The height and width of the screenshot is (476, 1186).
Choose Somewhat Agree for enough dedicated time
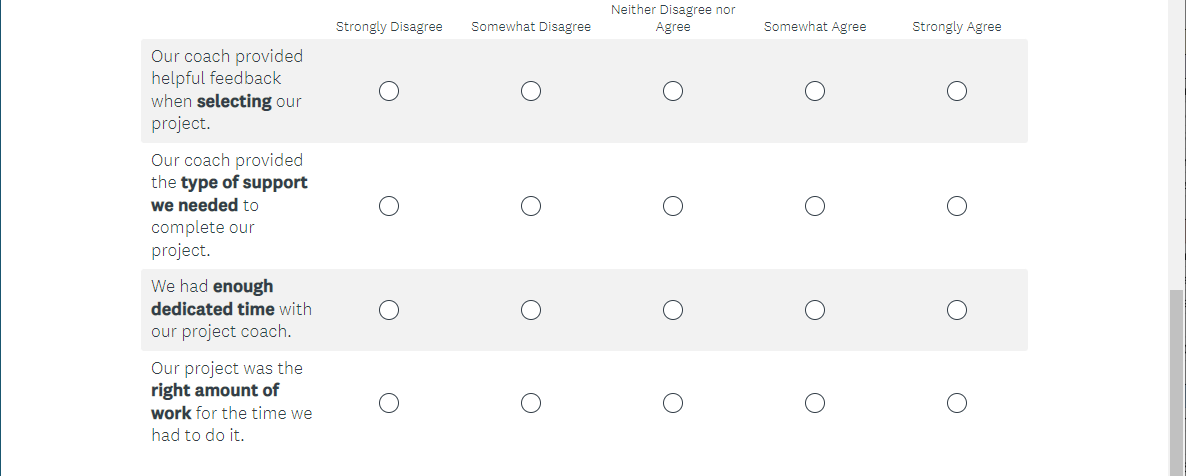815,310
